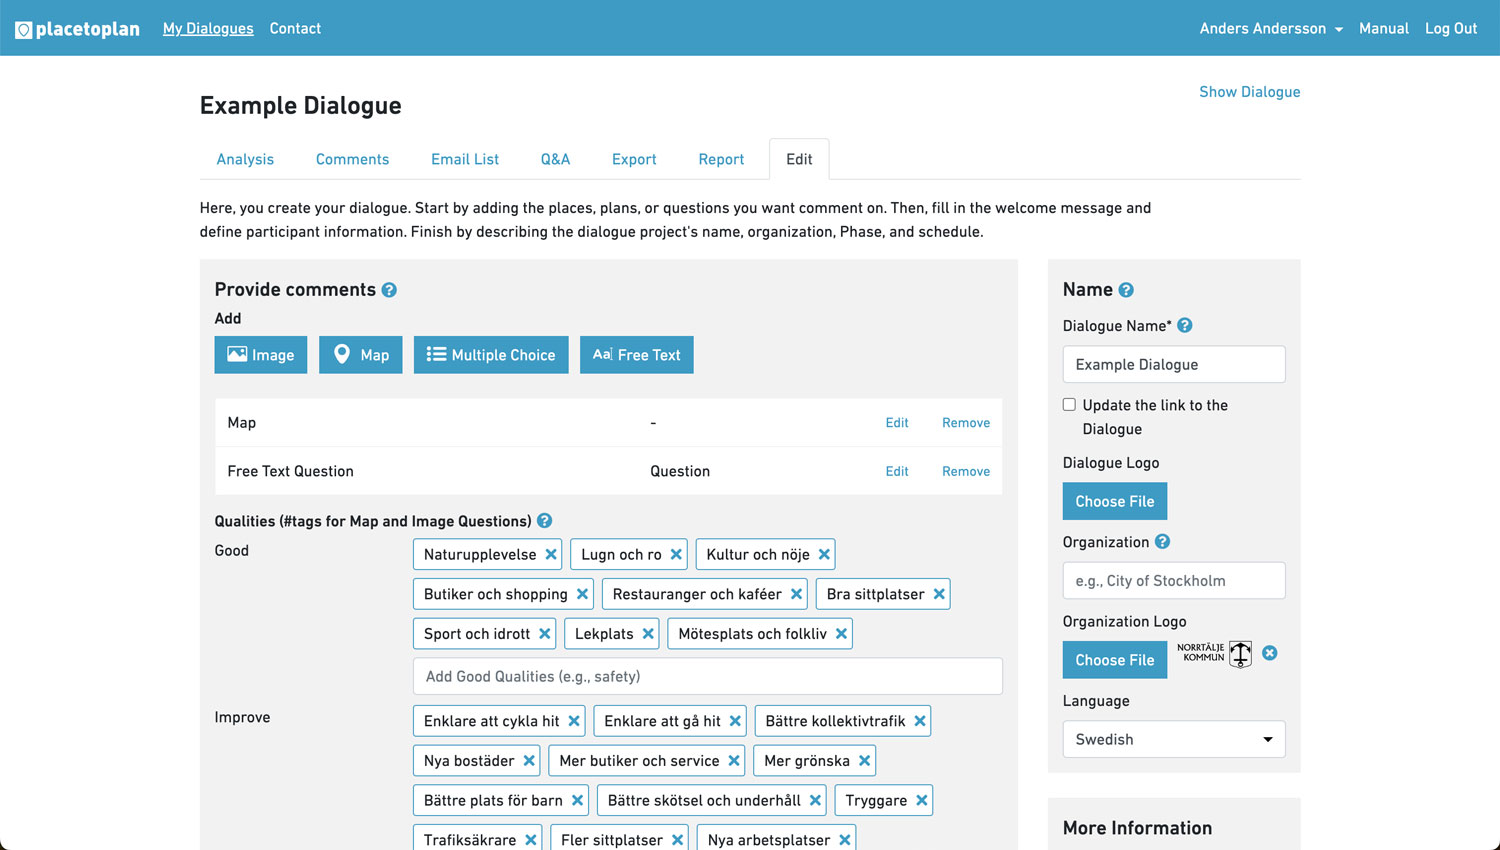Enable Update the link to the Dialogue
The width and height of the screenshot is (1500, 850).
[x=1069, y=405]
